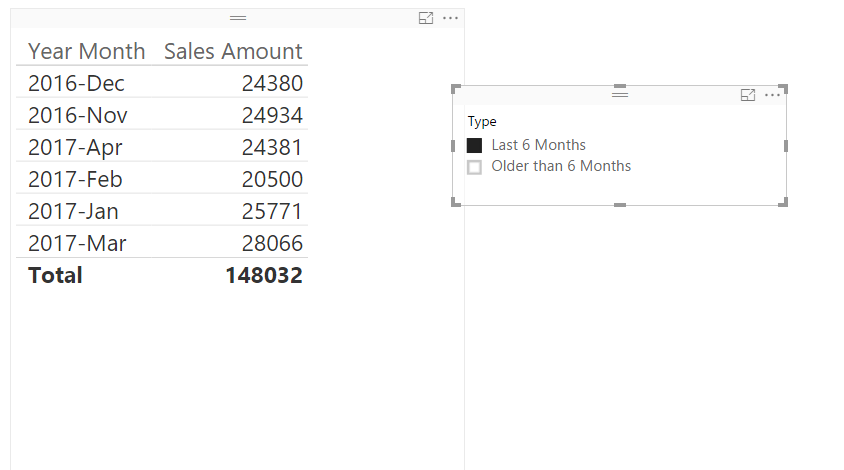The width and height of the screenshot is (844, 470).
Task: Click the slicer bottom-left corner resize handle
Action: tap(455, 202)
